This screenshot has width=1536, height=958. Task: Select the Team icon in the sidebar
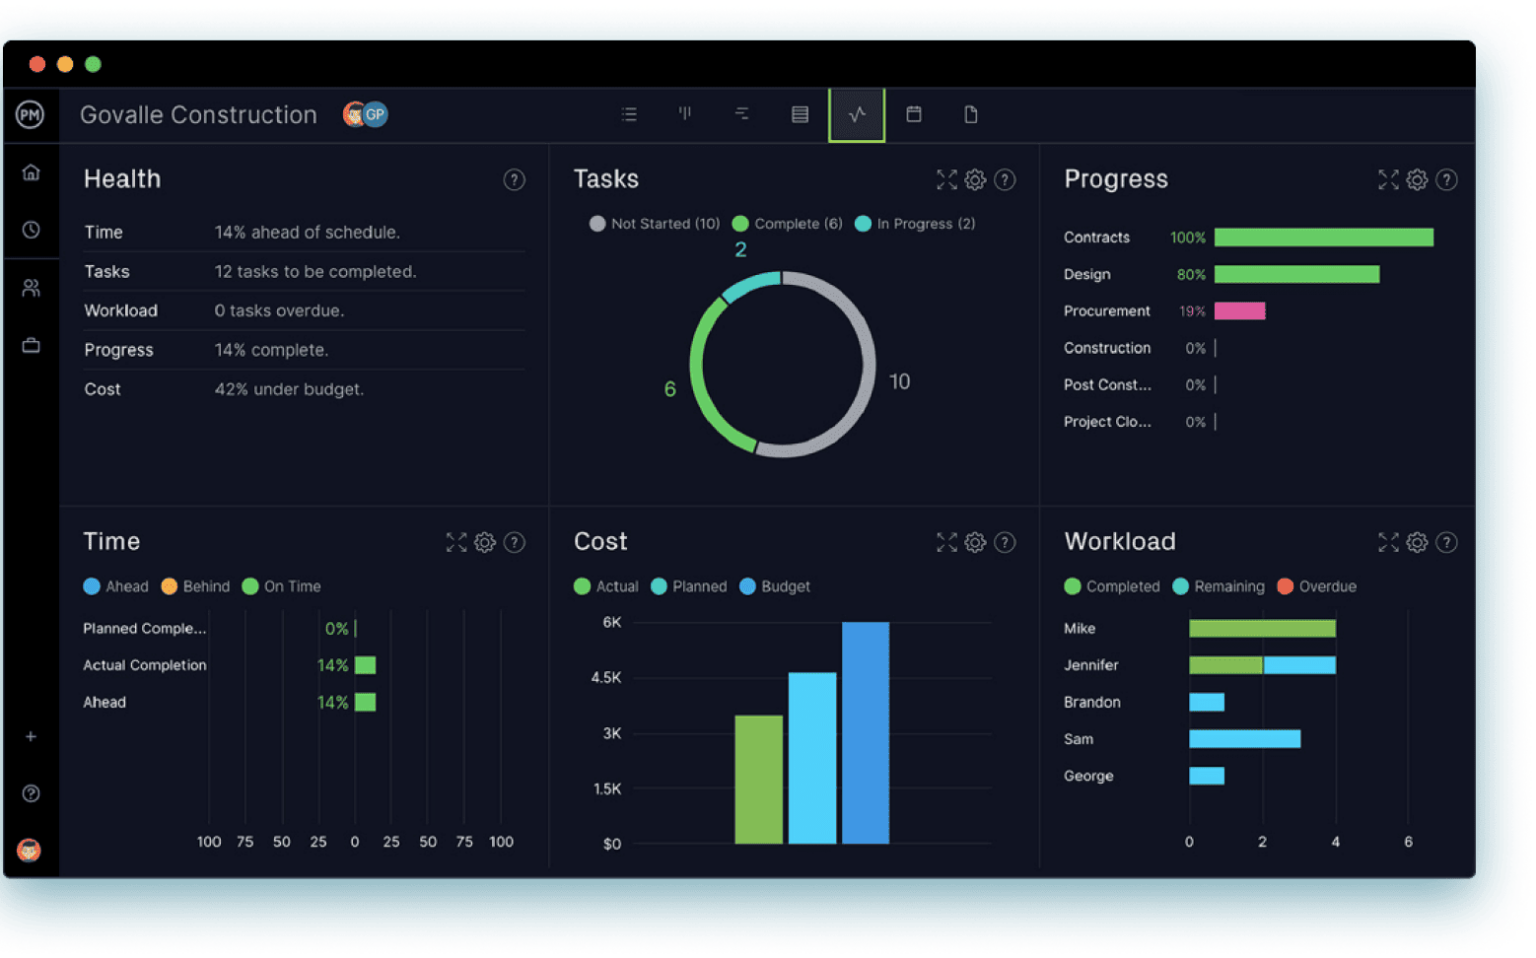pyautogui.click(x=31, y=287)
